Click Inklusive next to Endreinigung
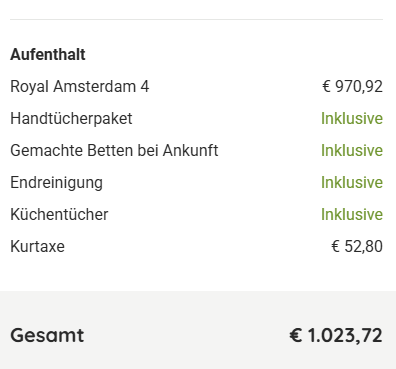396x369 pixels. point(352,182)
